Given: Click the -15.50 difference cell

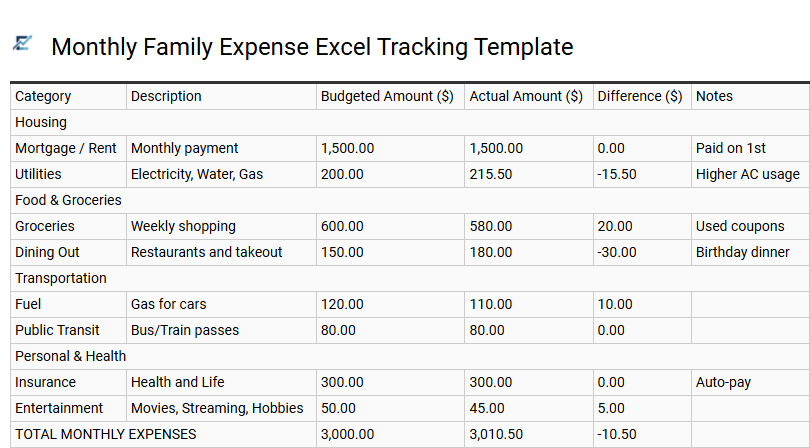Looking at the screenshot, I should pos(642,174).
